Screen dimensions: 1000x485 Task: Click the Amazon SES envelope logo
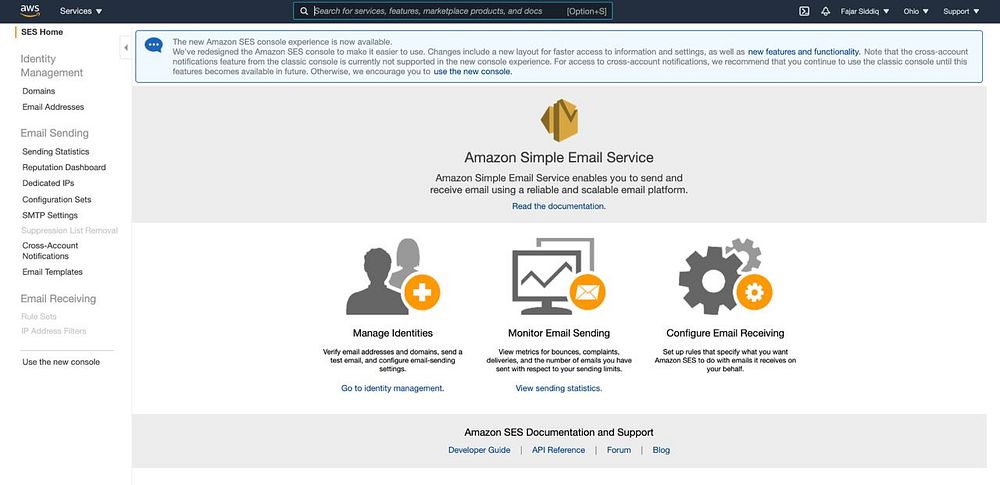(x=559, y=120)
